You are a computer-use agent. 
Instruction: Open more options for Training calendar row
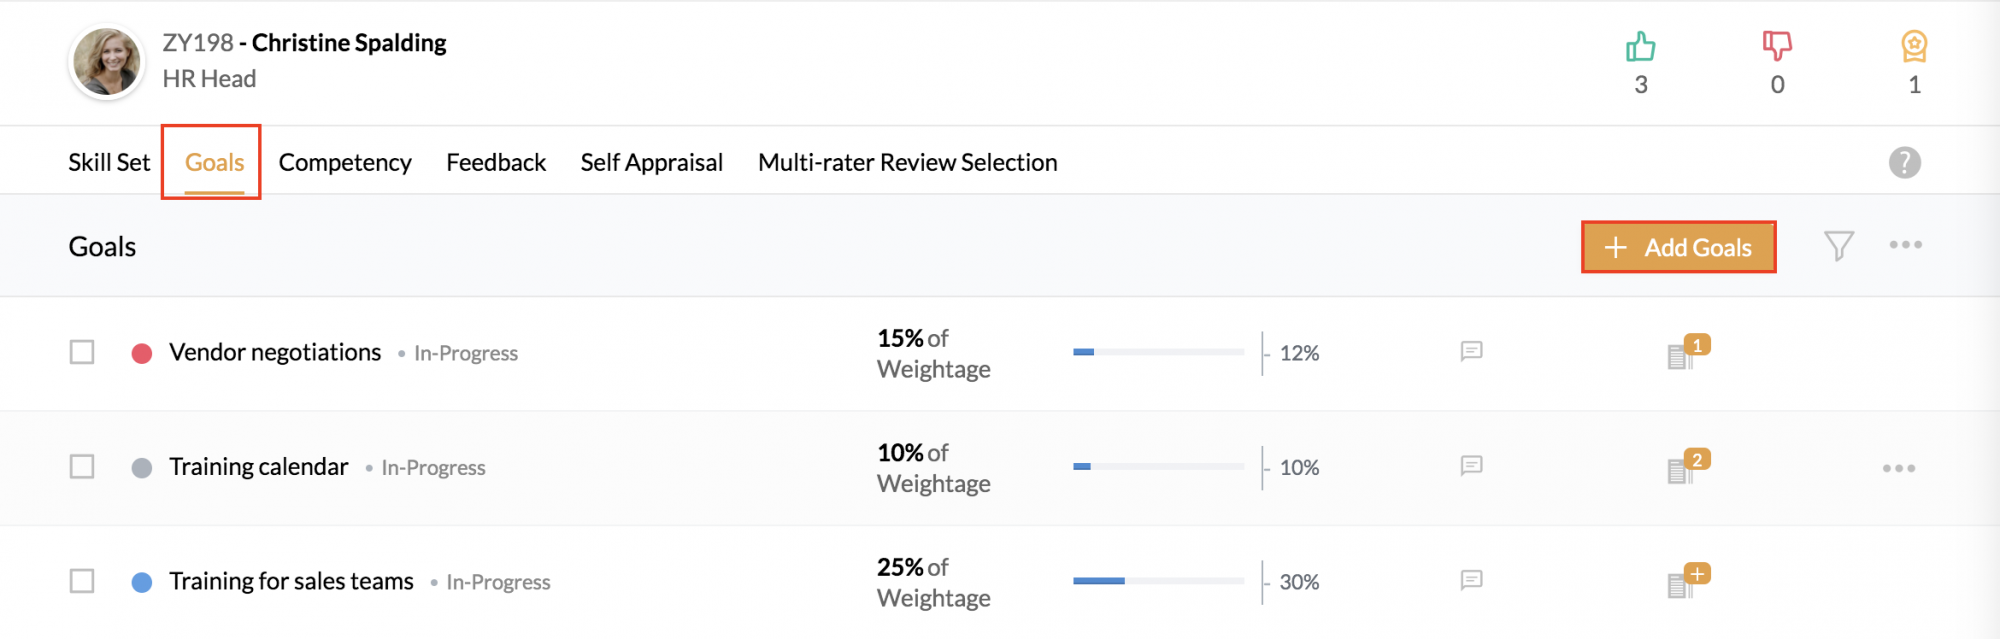[x=1898, y=468]
